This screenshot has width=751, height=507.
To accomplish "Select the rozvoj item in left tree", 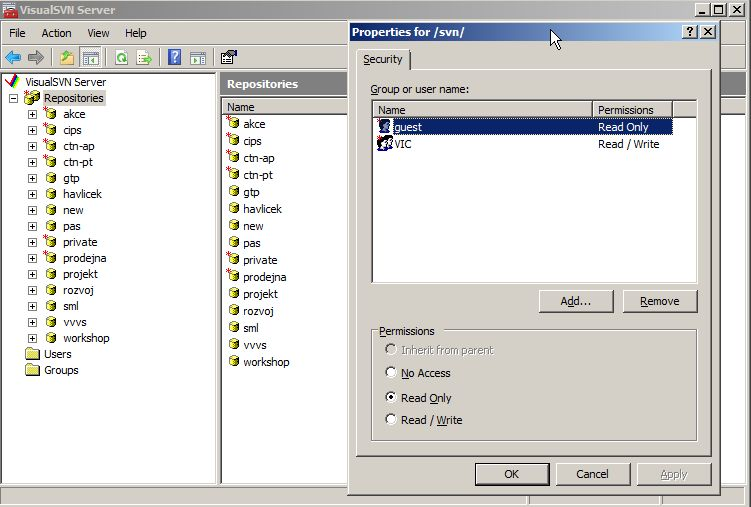I will tap(78, 290).
